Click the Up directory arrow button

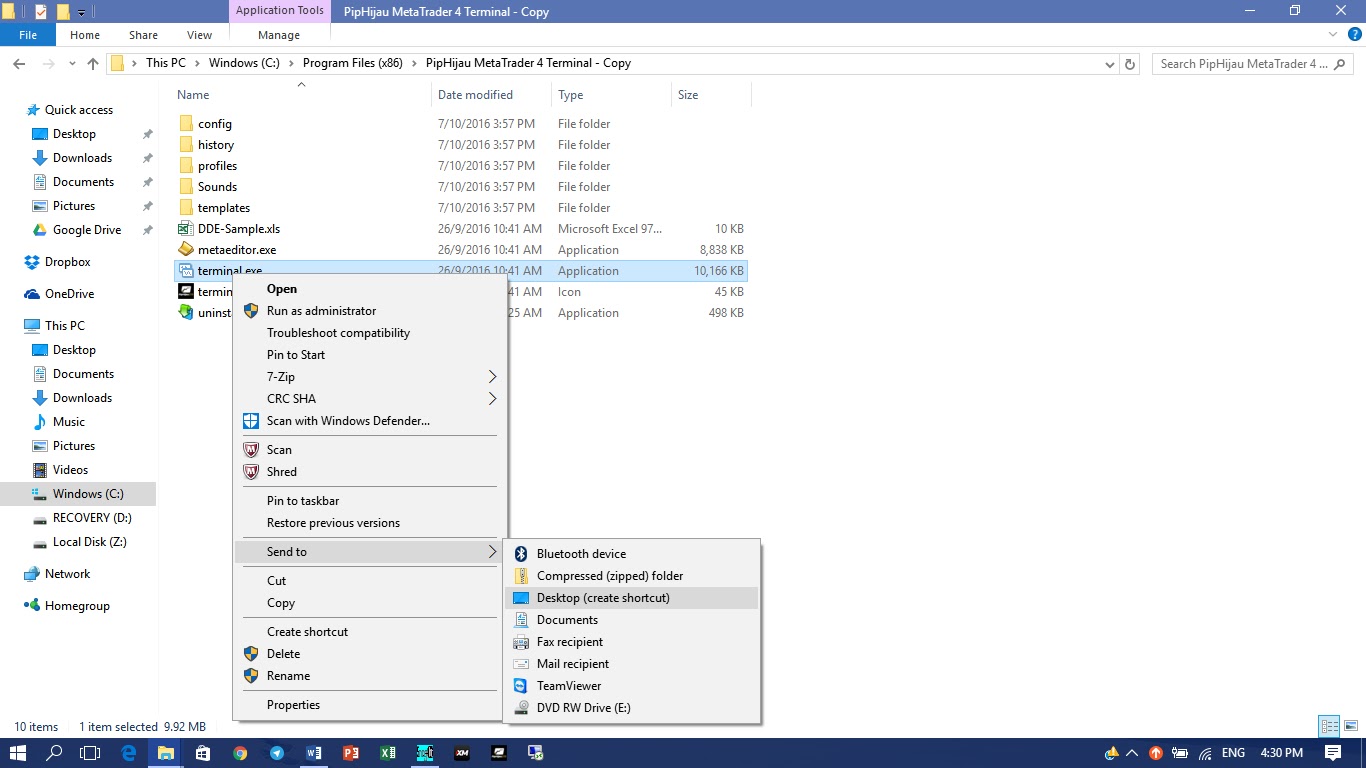[x=93, y=63]
